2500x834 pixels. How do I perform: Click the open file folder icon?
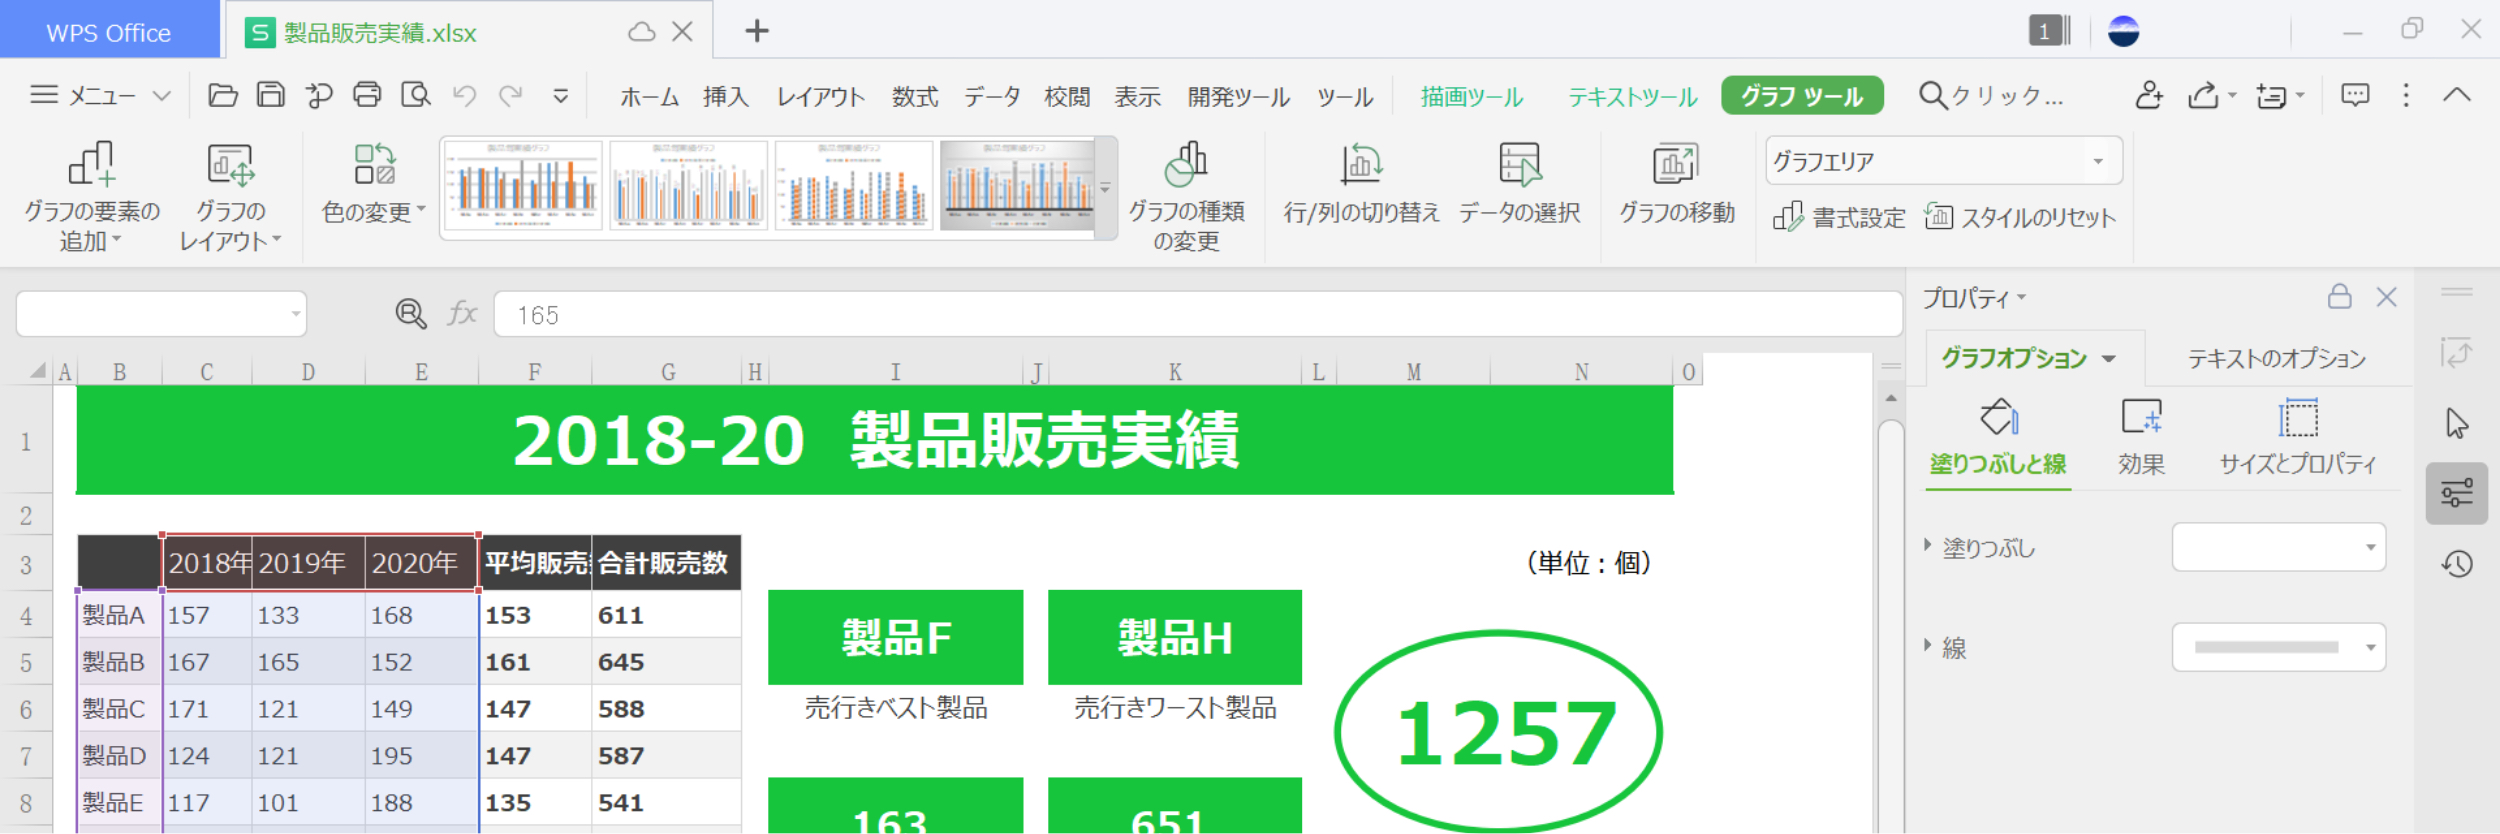(x=222, y=95)
